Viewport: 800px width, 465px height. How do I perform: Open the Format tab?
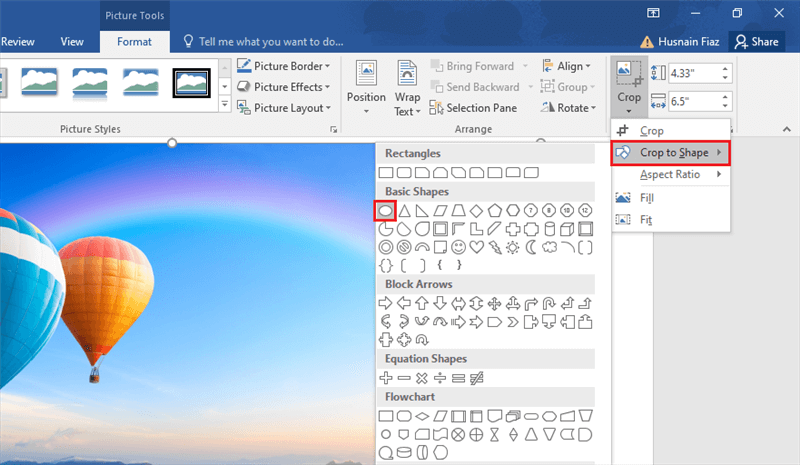pyautogui.click(x=134, y=42)
